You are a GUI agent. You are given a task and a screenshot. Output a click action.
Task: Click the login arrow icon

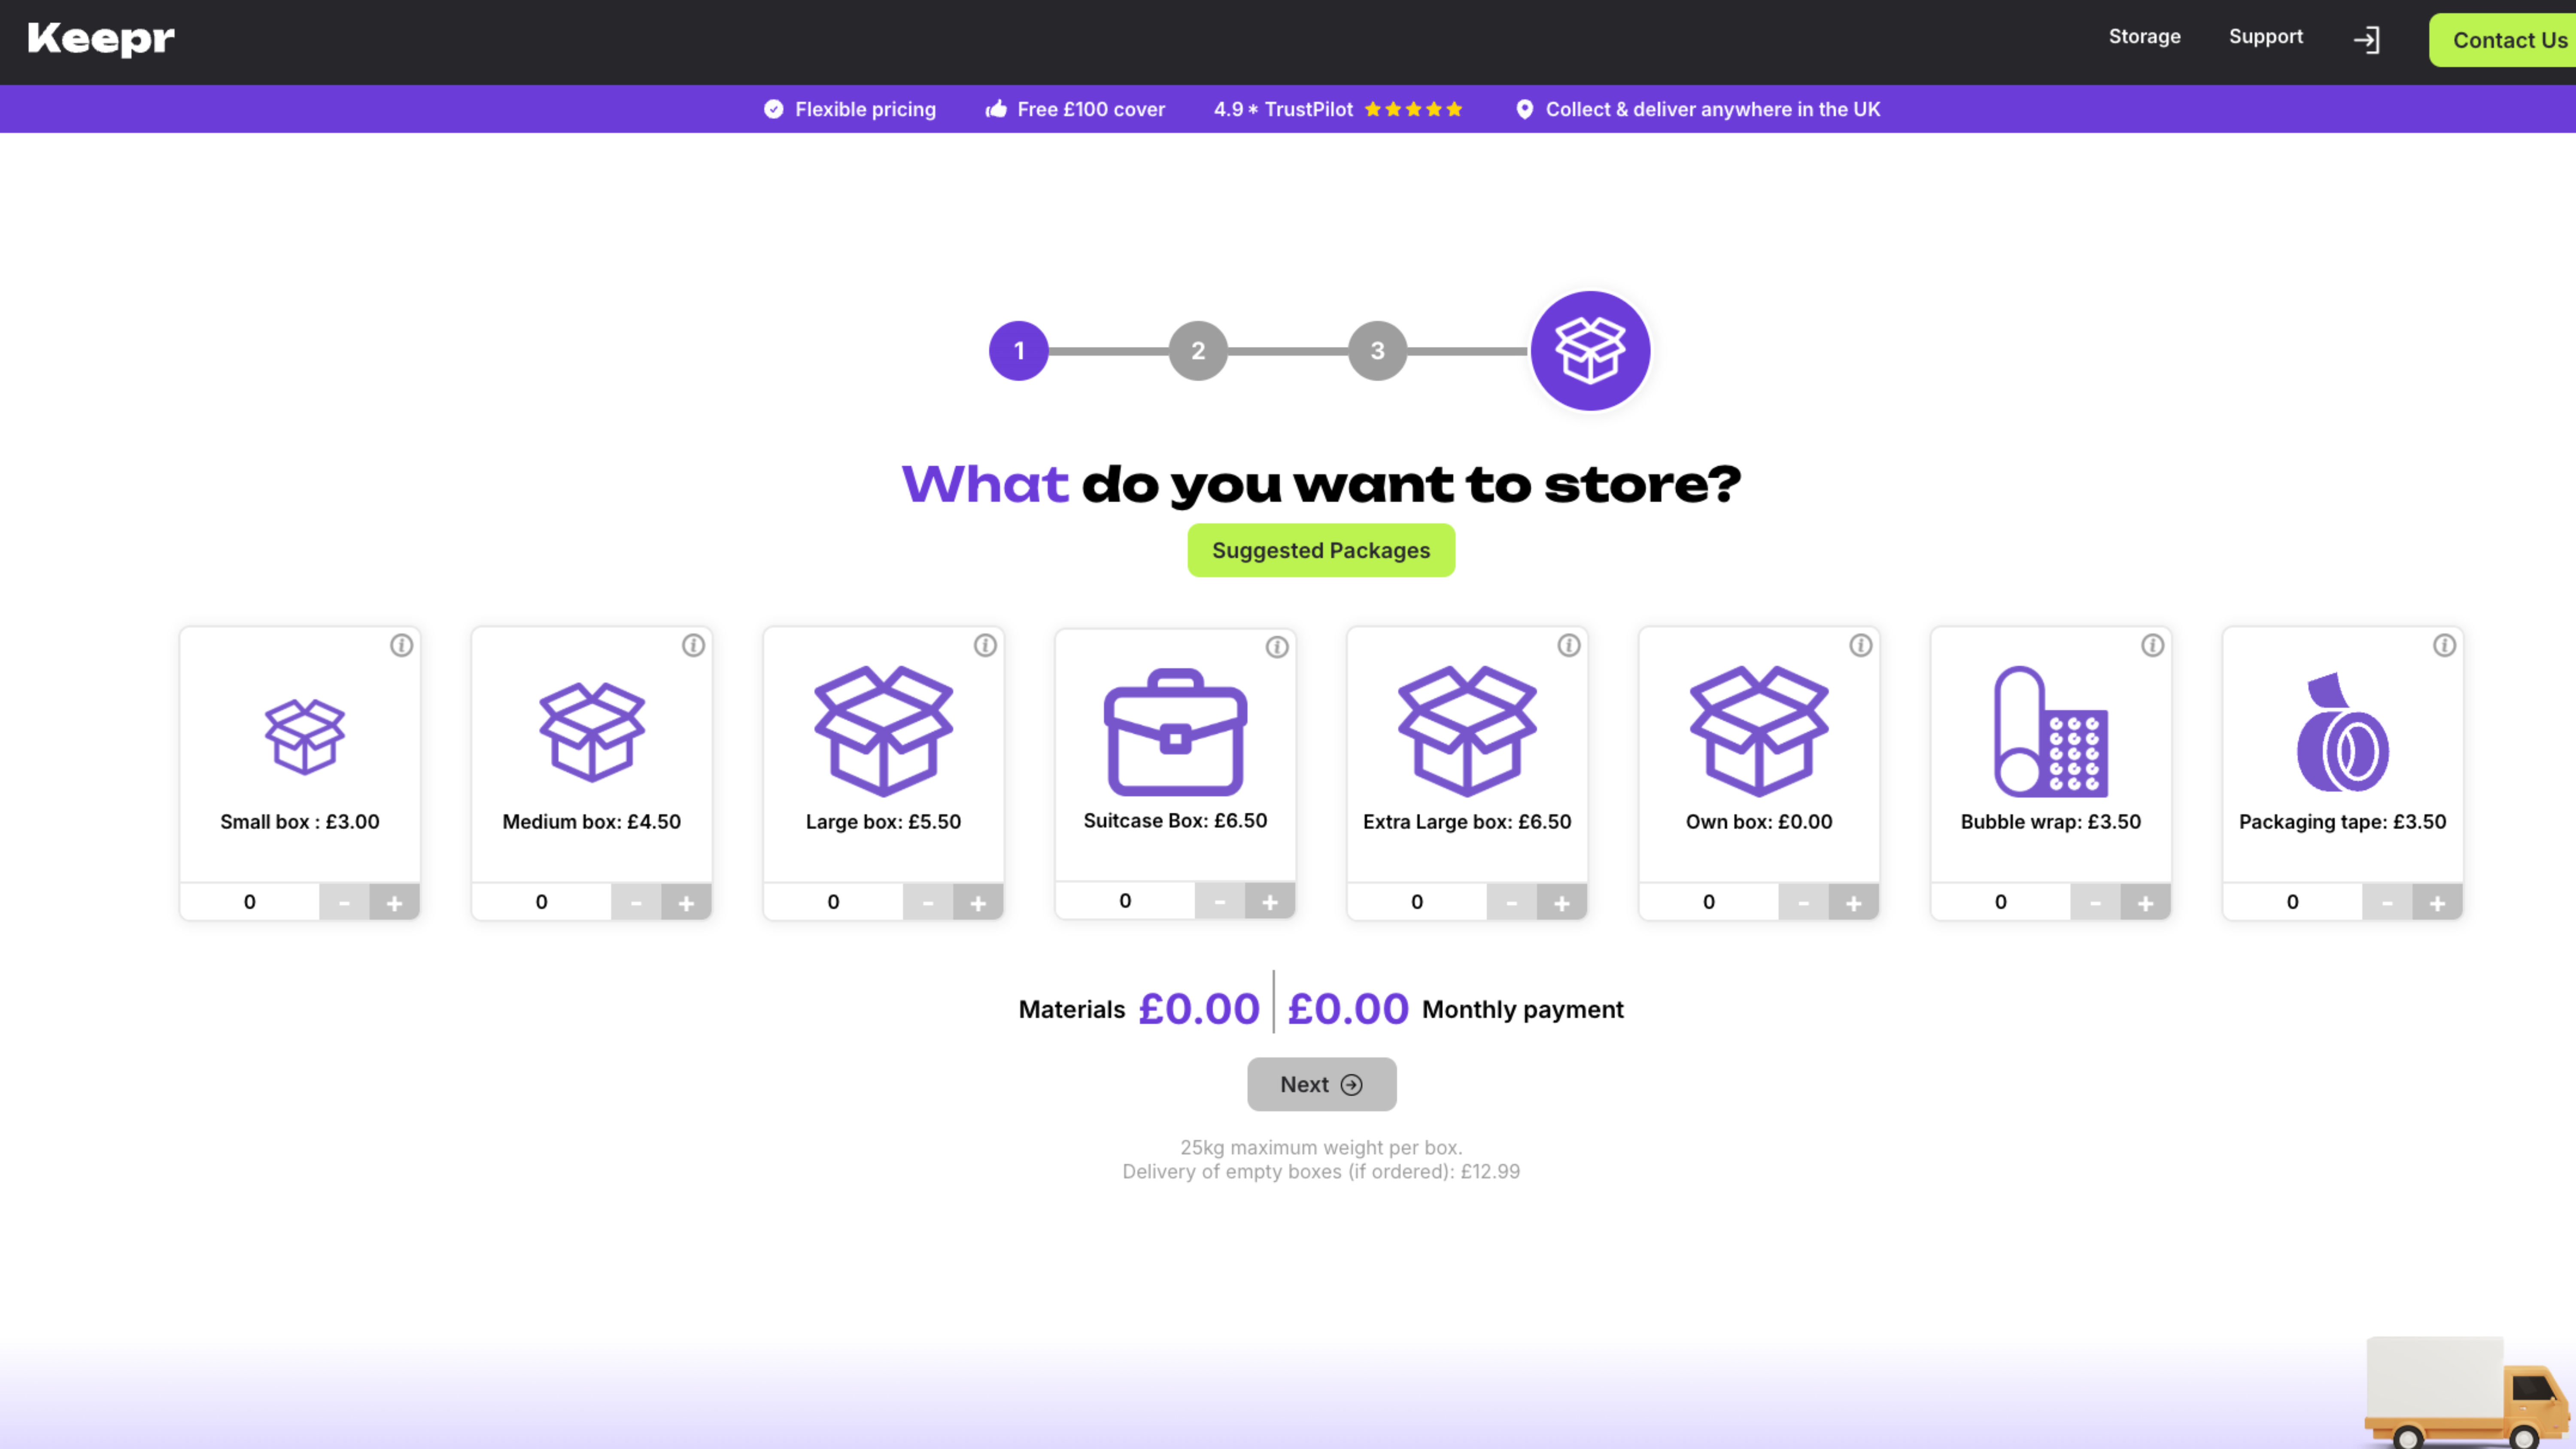(2366, 40)
